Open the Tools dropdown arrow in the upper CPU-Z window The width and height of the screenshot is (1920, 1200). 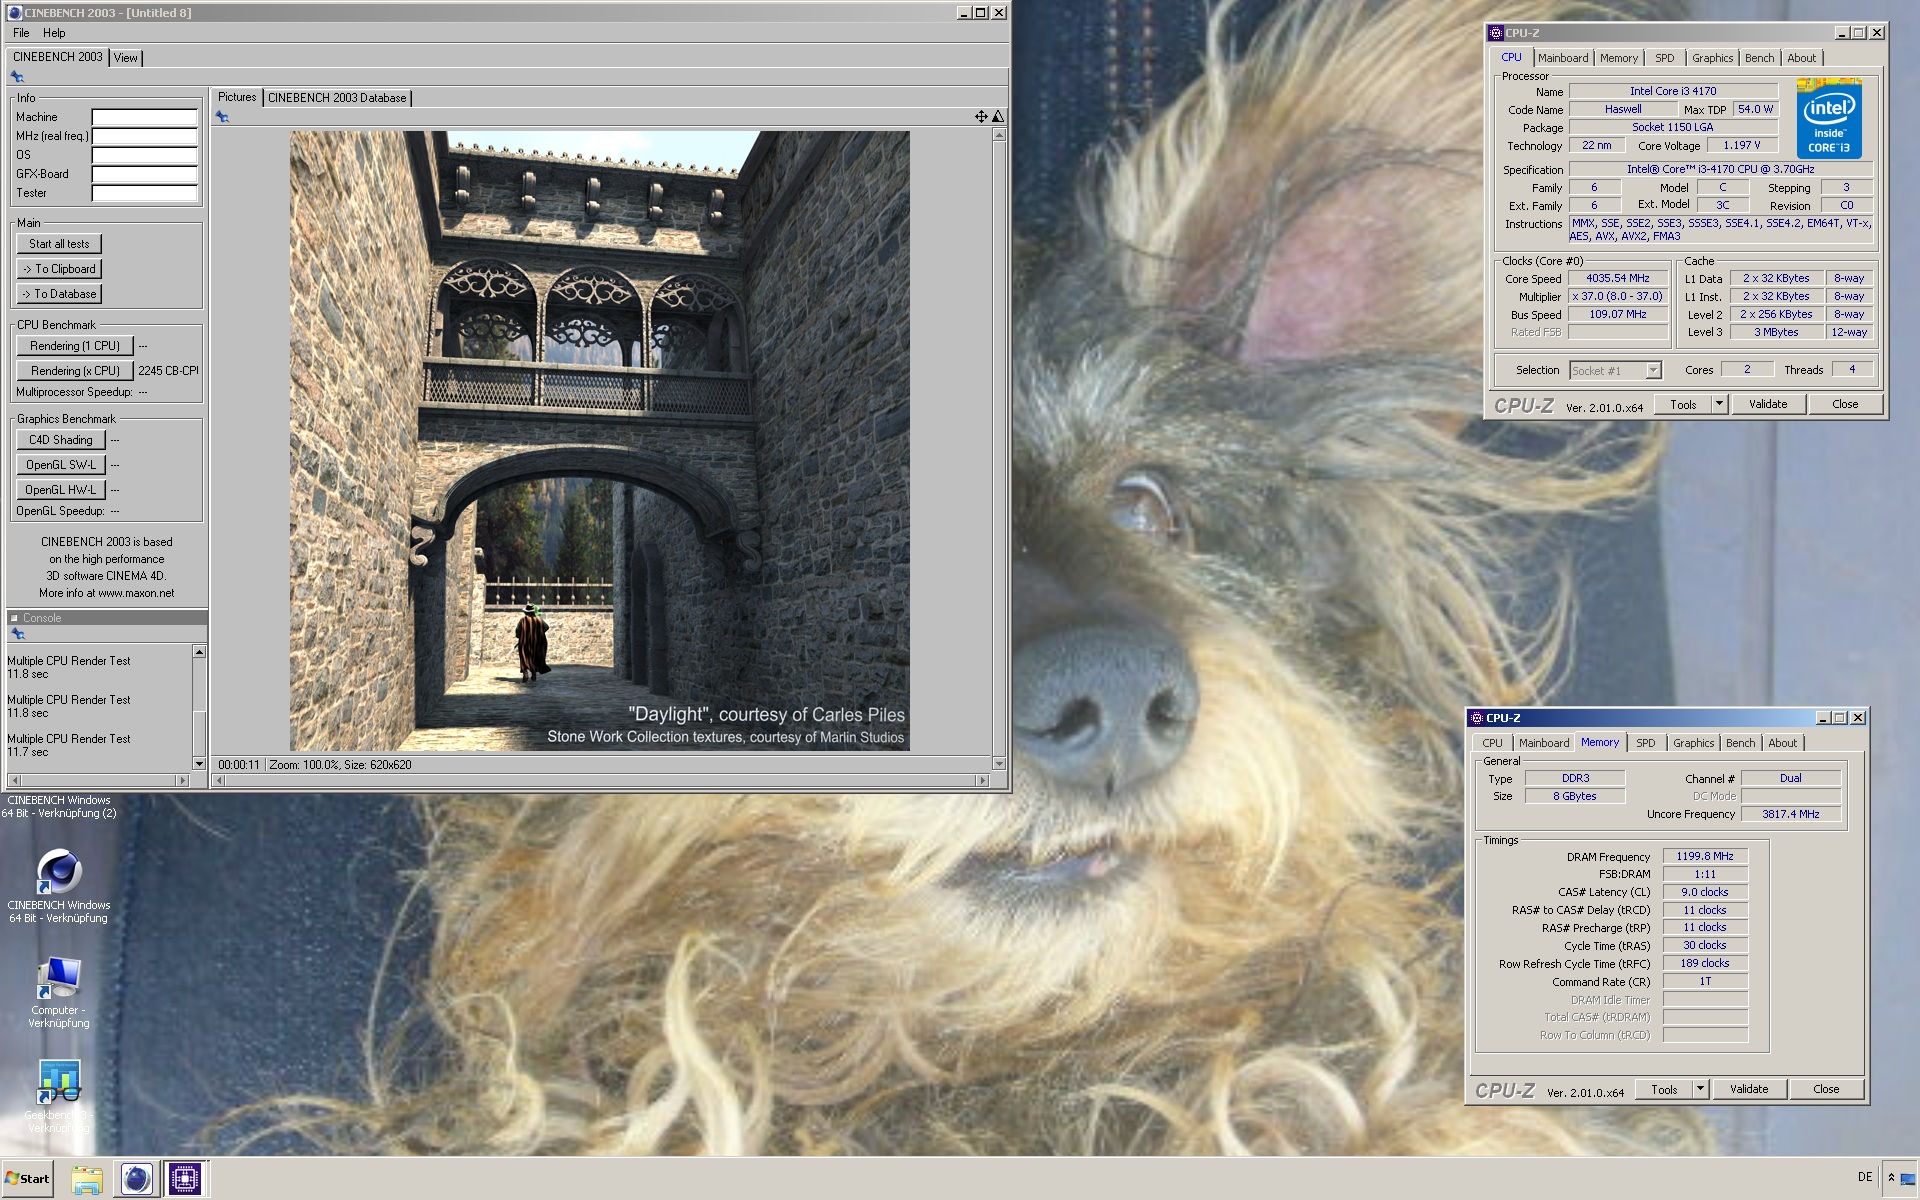coord(1719,404)
